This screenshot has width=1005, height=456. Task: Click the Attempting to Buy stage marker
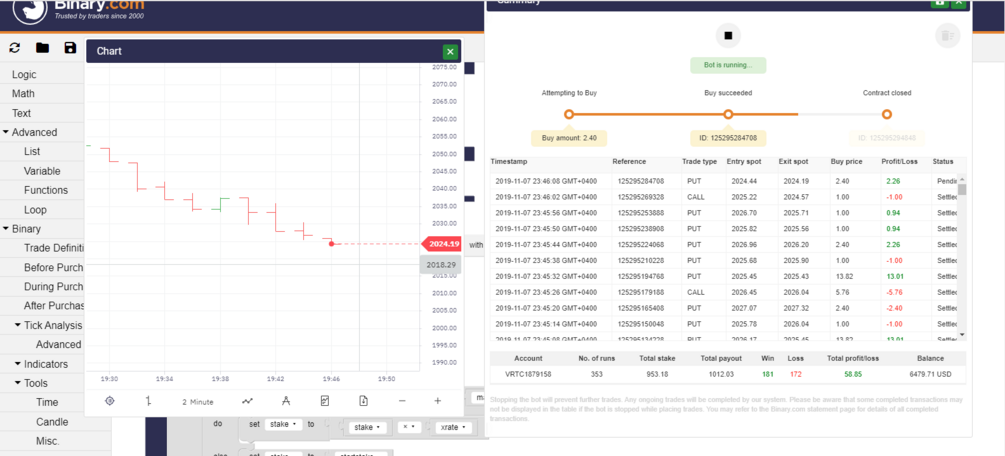569,114
